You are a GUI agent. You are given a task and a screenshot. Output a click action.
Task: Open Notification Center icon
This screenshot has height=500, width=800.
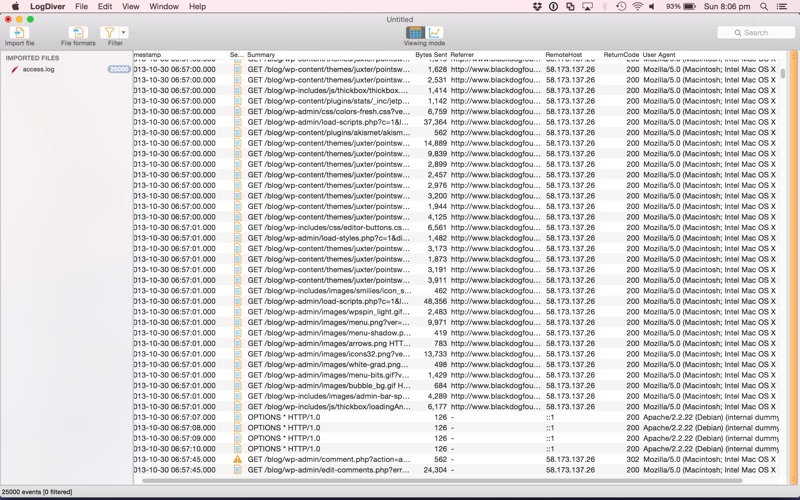(x=782, y=7)
